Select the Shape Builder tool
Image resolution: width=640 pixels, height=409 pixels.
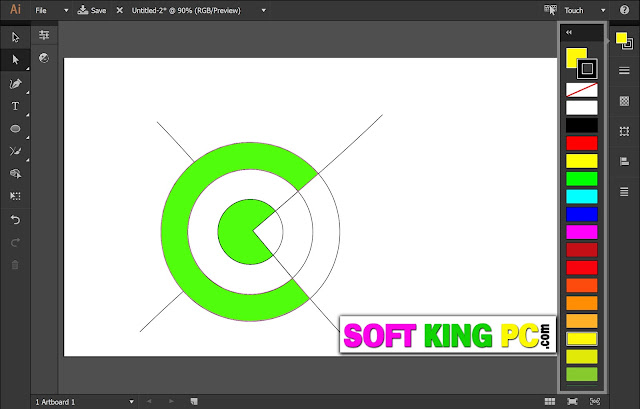pos(15,173)
